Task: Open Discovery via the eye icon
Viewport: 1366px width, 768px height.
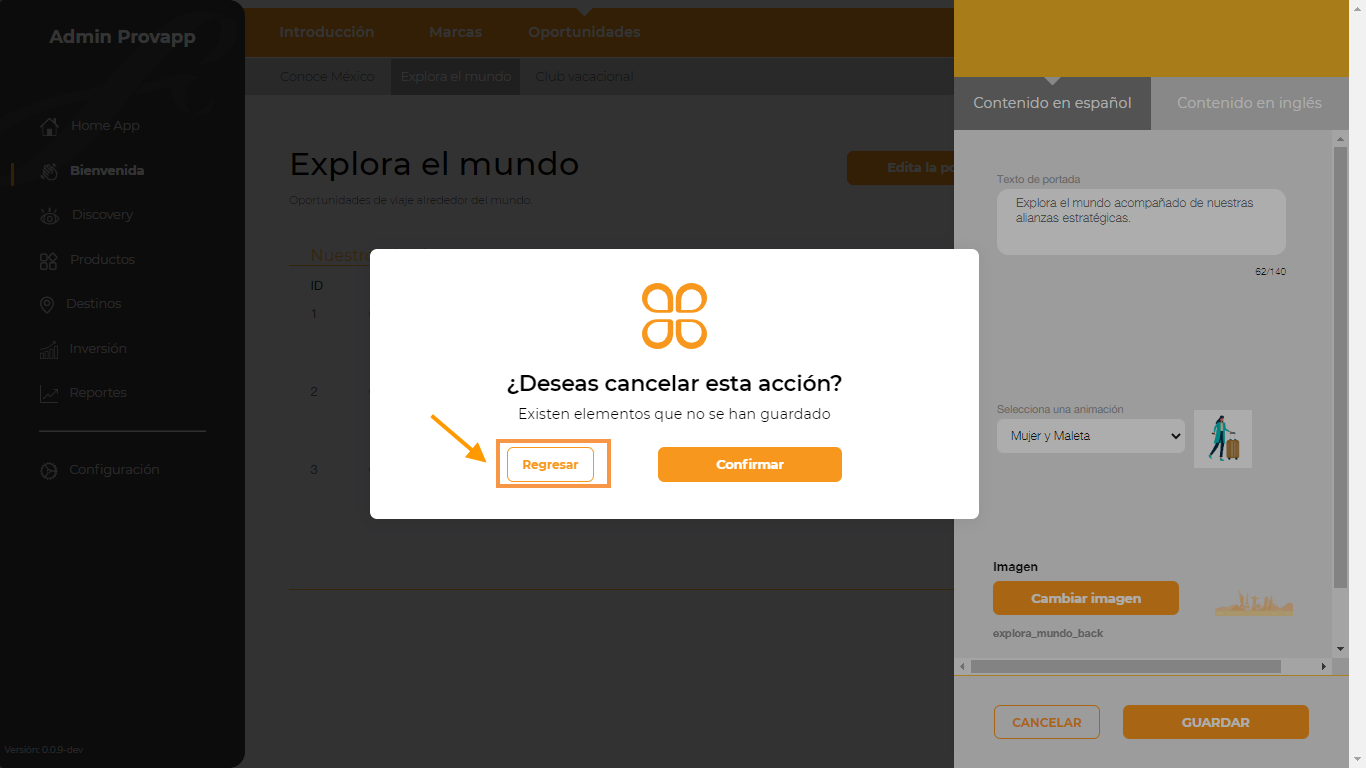Action: tap(50, 216)
